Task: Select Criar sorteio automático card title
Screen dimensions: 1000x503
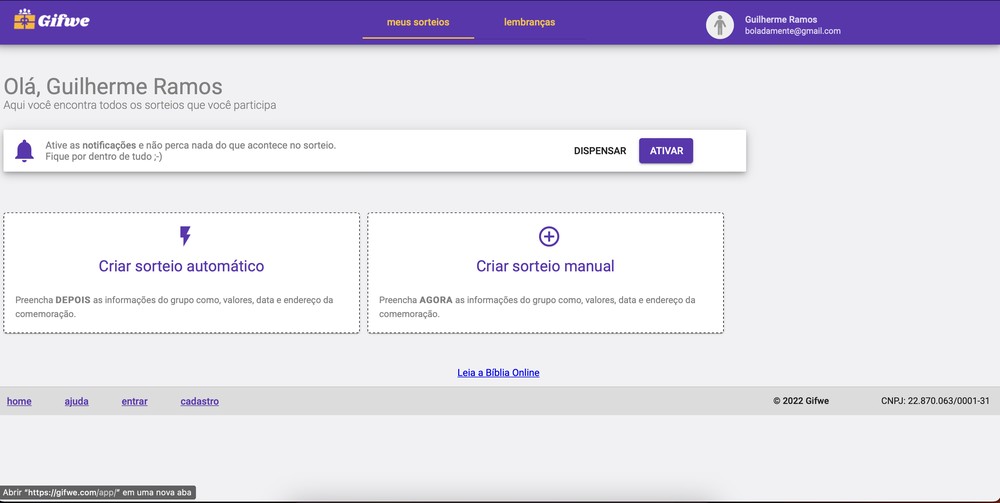Action: tap(181, 266)
